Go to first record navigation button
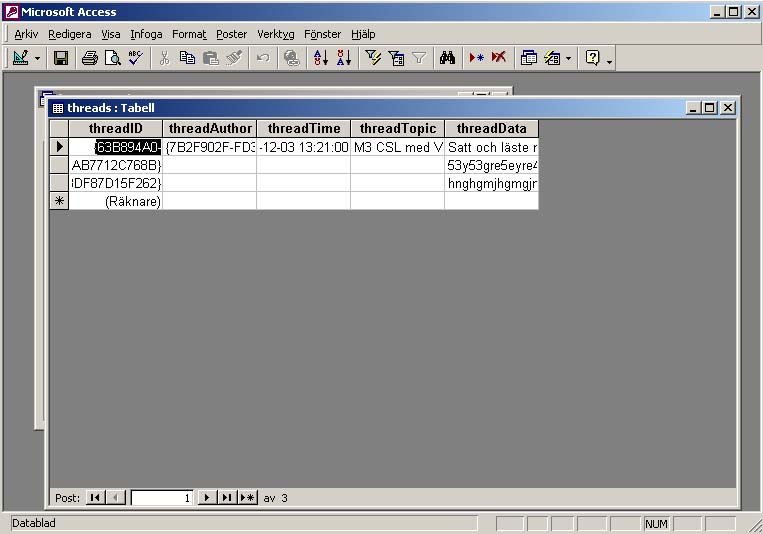Screen dimensions: 763x534 pyautogui.click(x=95, y=497)
